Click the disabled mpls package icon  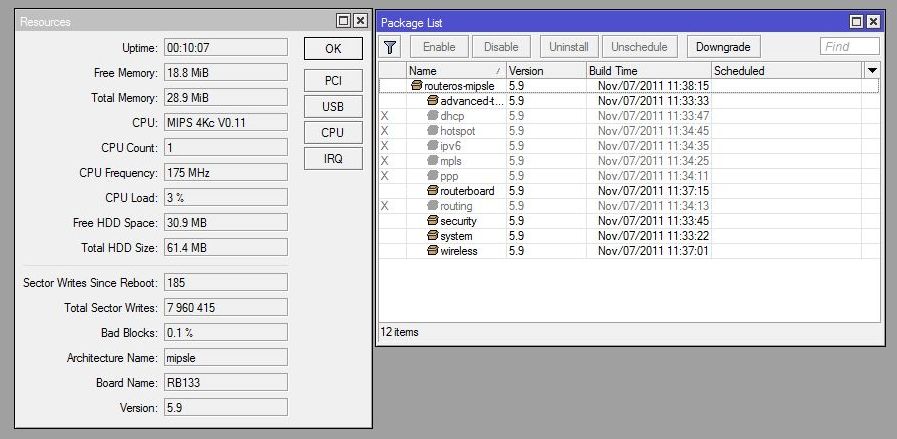pos(433,161)
